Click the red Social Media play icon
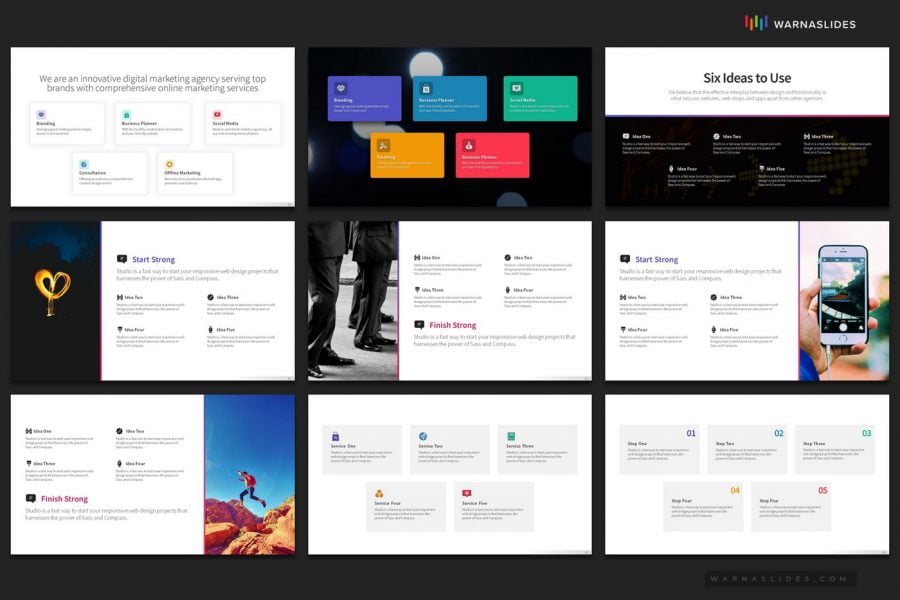This screenshot has width=900, height=600. 216,114
